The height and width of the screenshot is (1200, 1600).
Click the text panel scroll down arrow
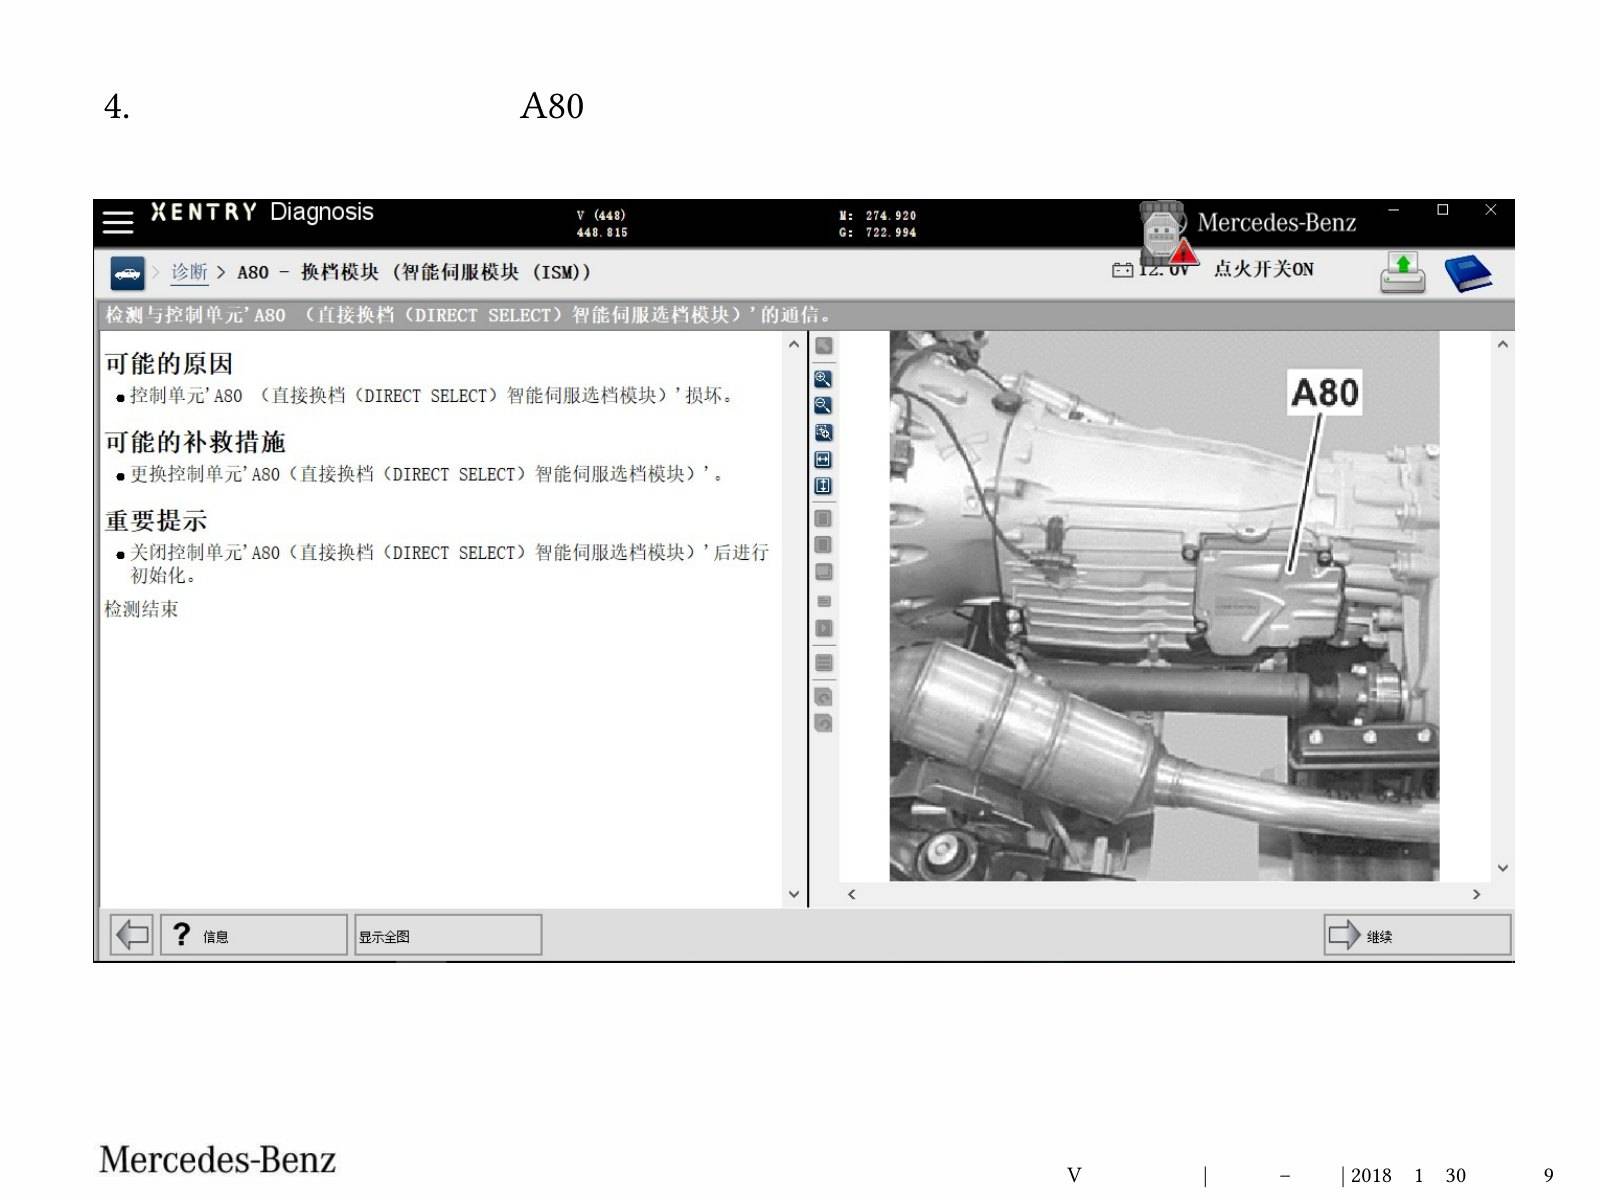click(794, 894)
